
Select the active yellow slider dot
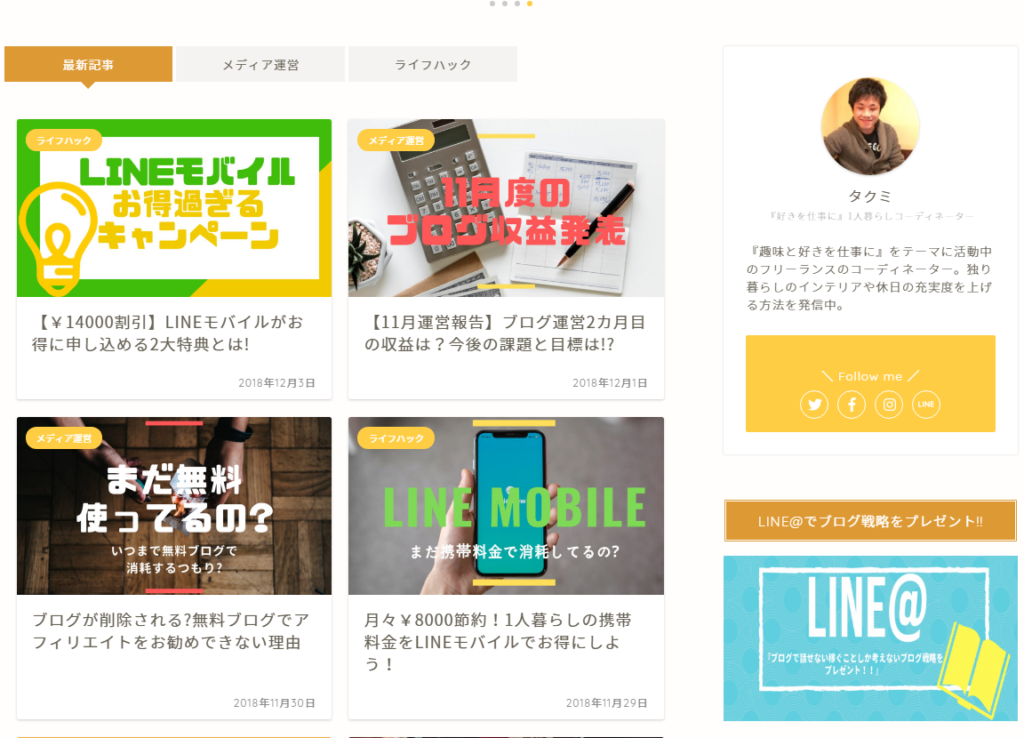[x=530, y=3]
